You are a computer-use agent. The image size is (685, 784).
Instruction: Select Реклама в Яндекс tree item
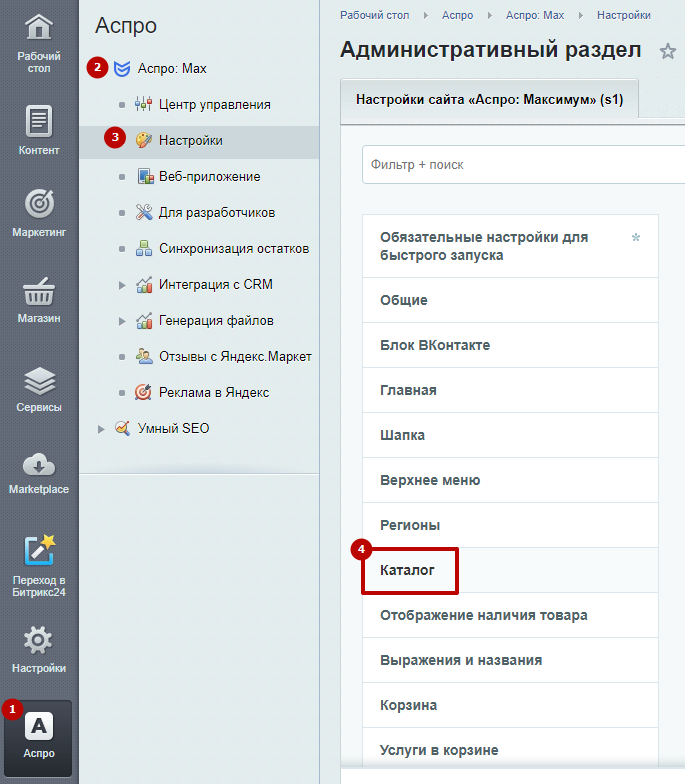click(x=214, y=392)
